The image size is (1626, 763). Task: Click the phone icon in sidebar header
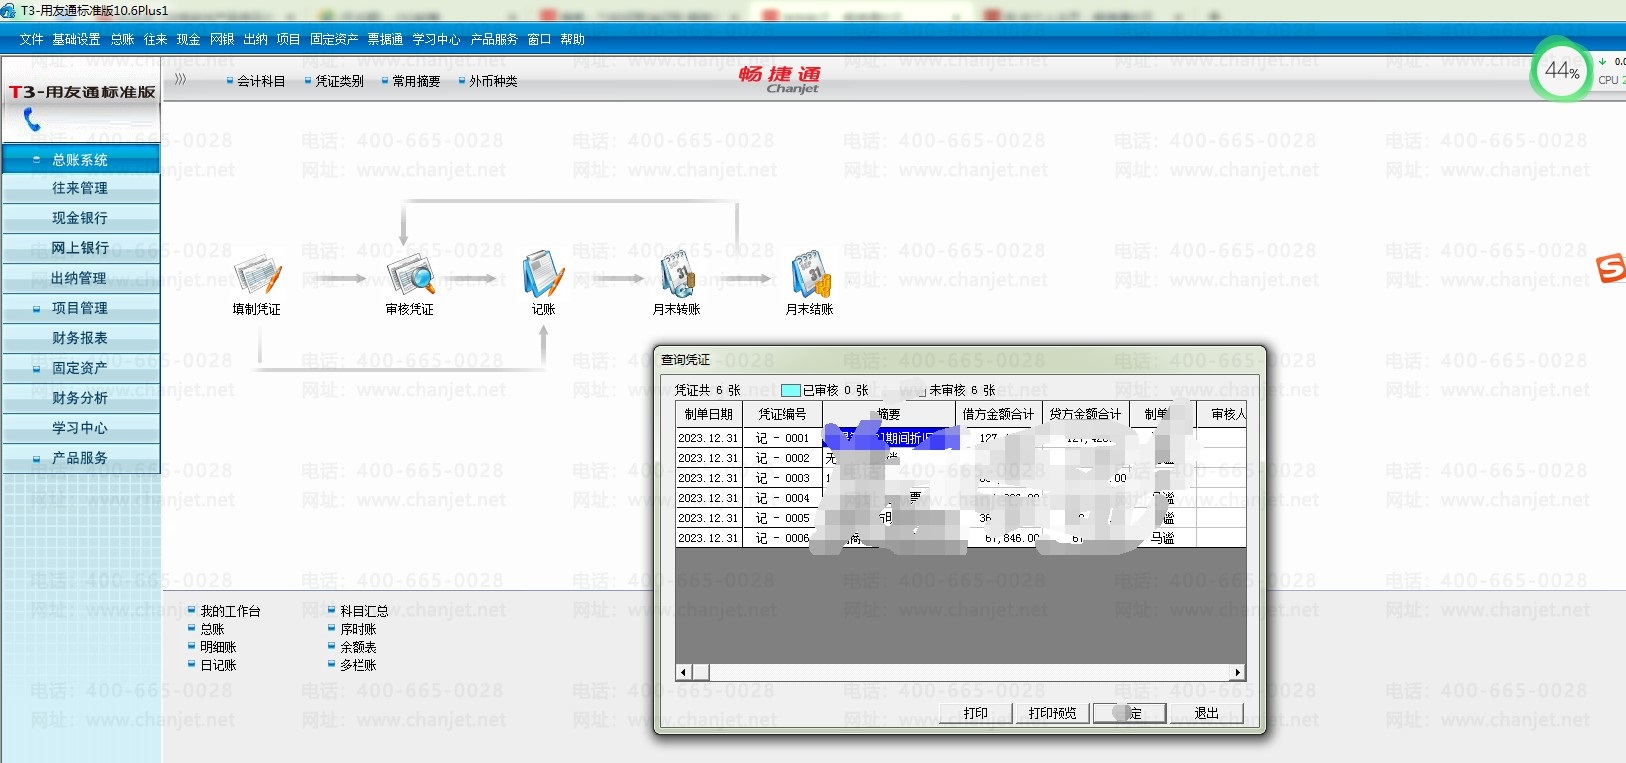coord(32,120)
